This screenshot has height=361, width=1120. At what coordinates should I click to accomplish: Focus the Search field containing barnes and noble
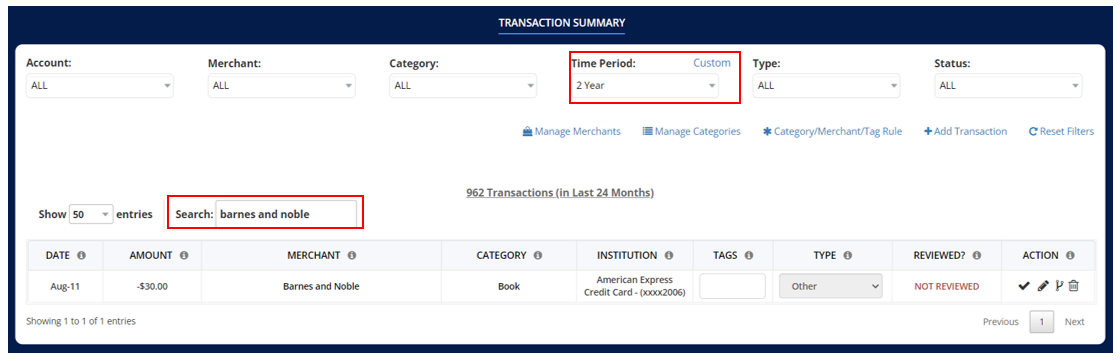pos(286,214)
